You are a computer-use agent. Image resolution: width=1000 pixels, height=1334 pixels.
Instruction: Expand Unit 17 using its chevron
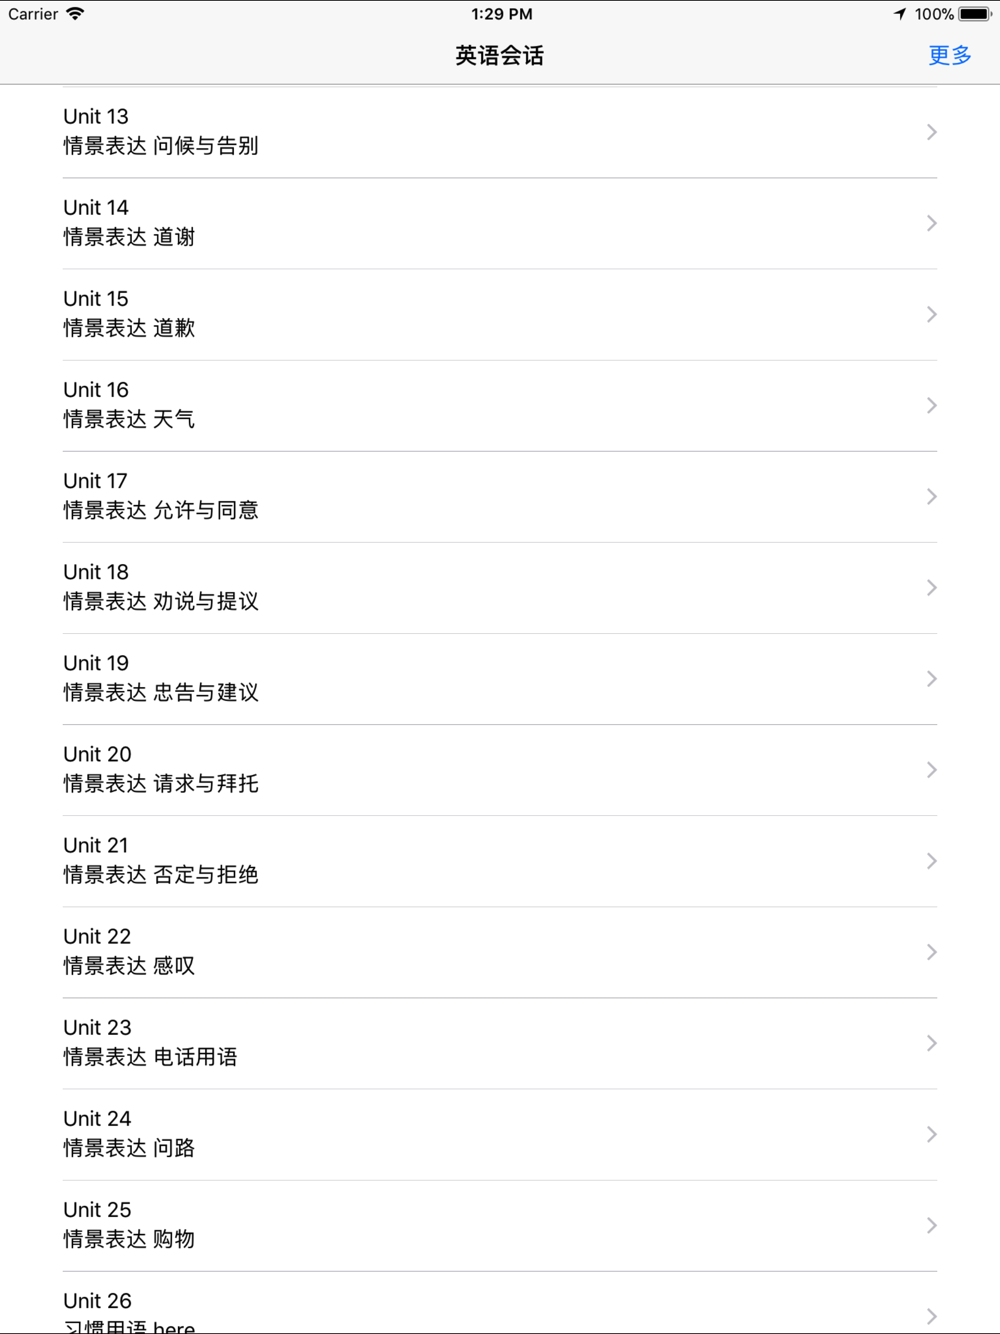(x=931, y=496)
